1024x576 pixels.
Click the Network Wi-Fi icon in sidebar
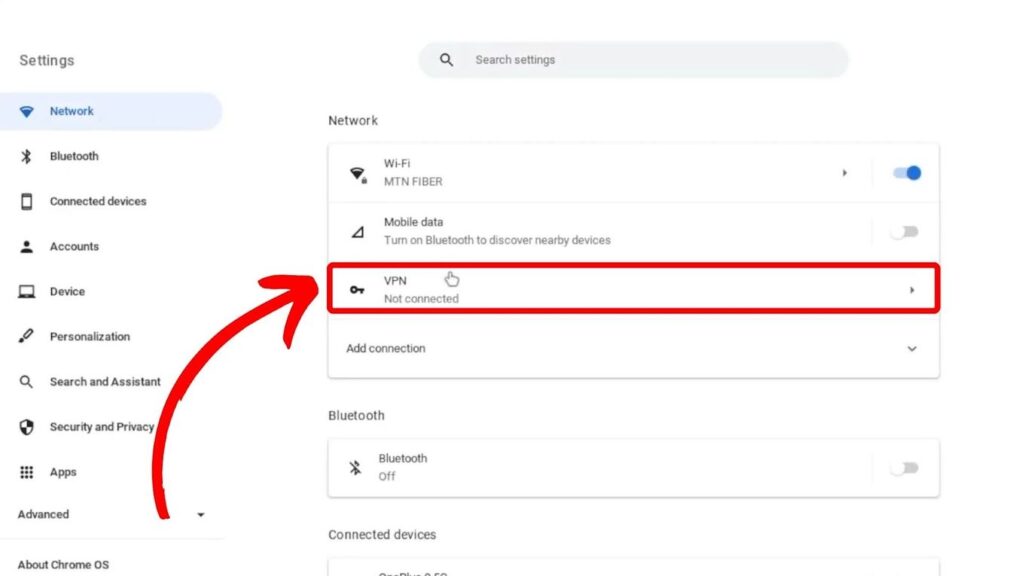pos(26,112)
